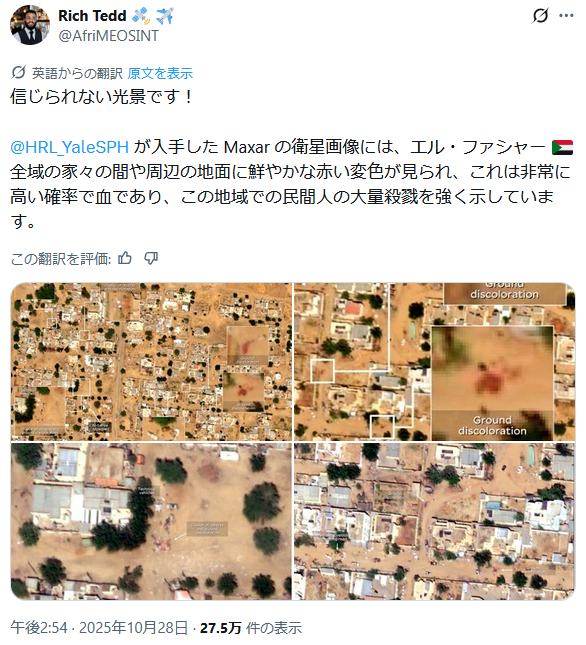Click the post timestamp 午後2:54

click(39, 628)
